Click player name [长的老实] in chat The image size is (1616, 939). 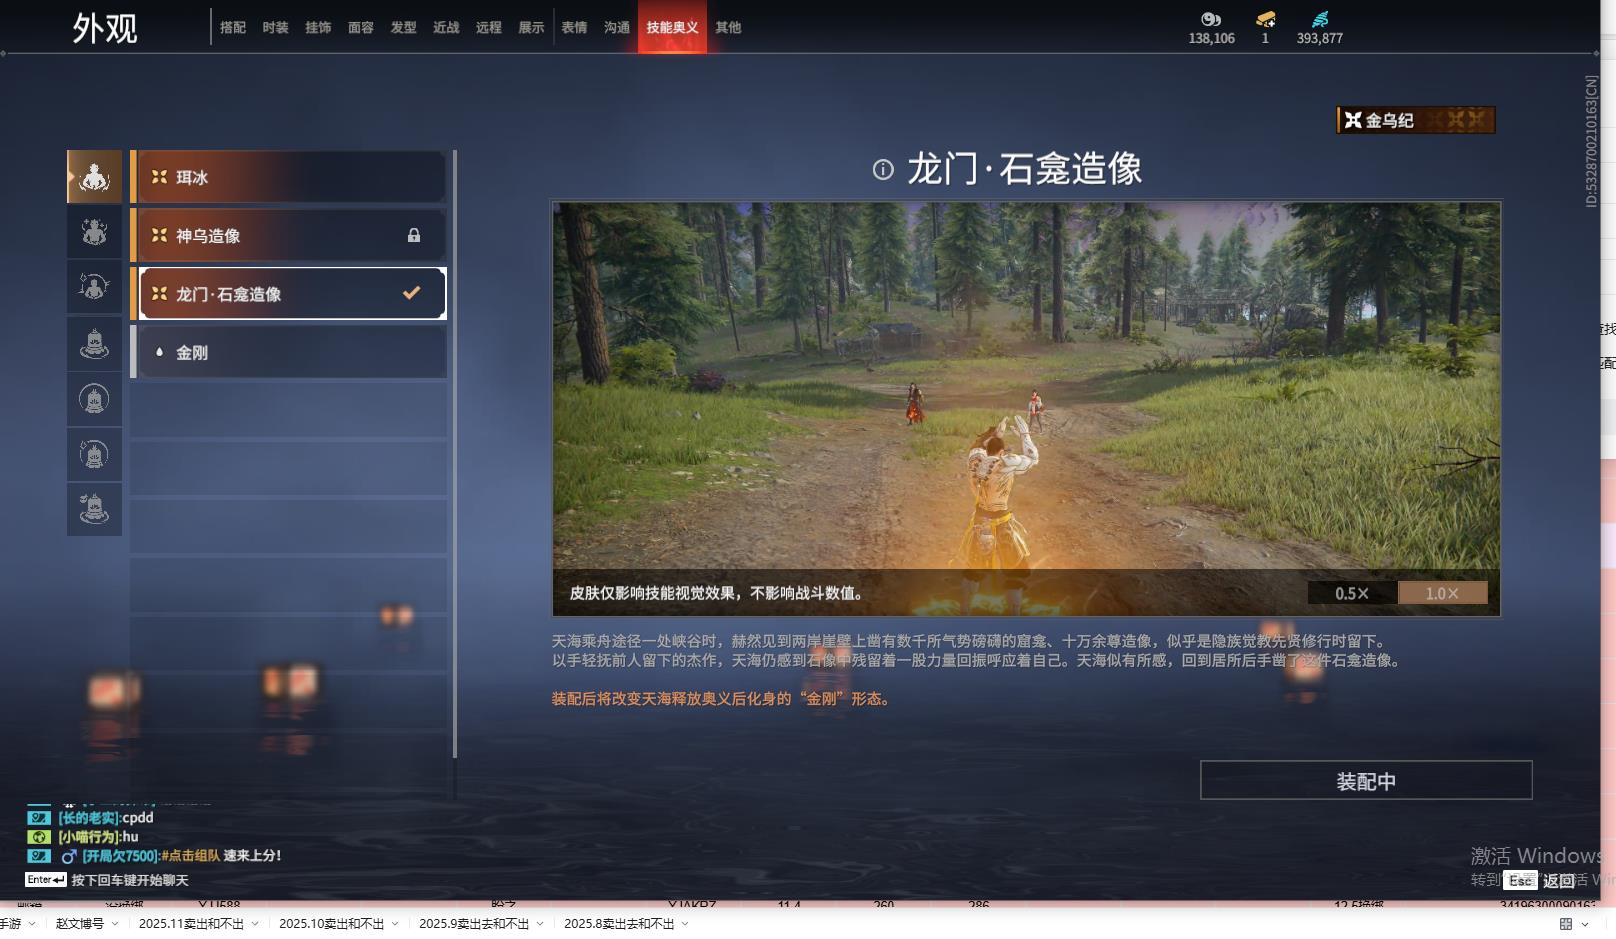pos(88,818)
